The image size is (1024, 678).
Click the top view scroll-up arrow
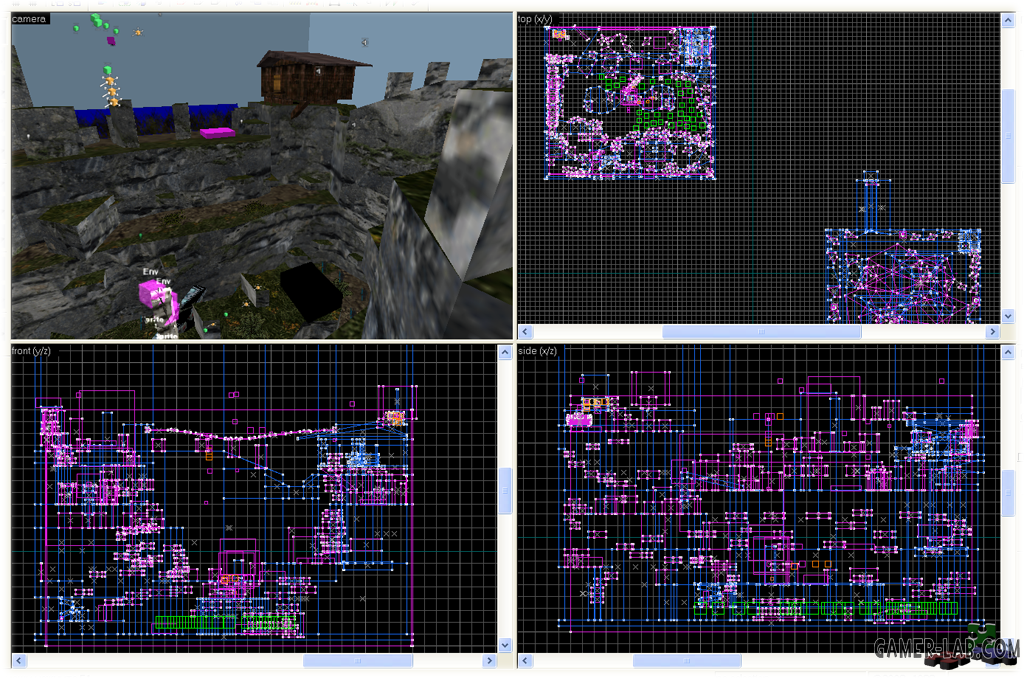1008,20
